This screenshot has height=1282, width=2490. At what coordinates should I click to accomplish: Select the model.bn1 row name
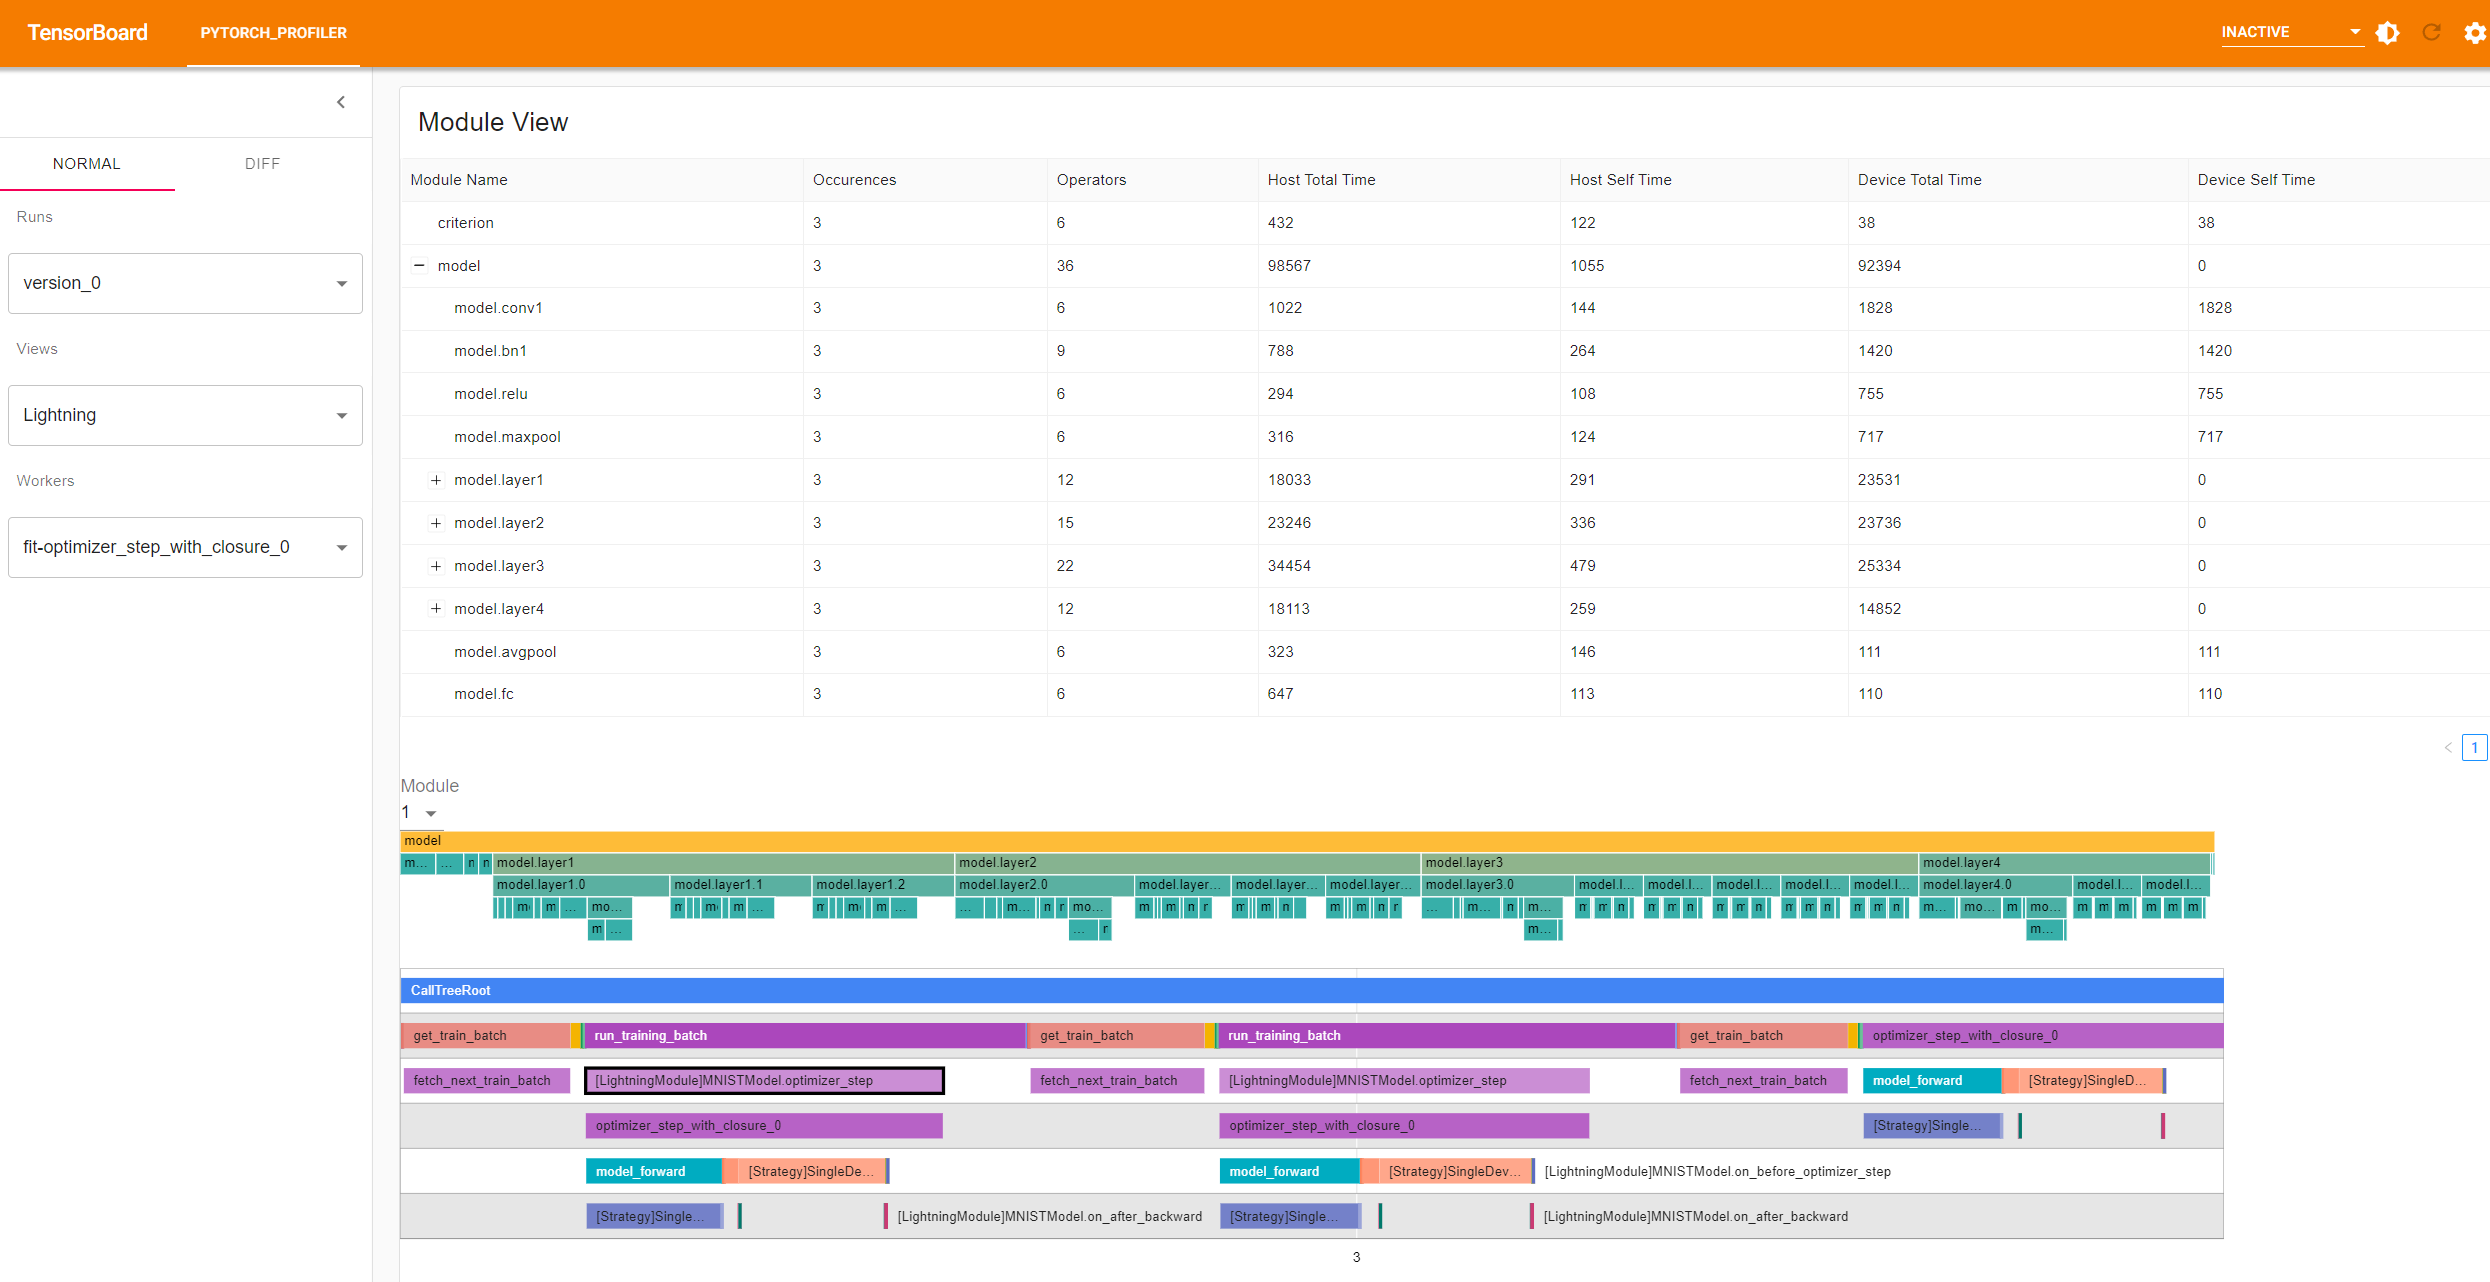490,351
